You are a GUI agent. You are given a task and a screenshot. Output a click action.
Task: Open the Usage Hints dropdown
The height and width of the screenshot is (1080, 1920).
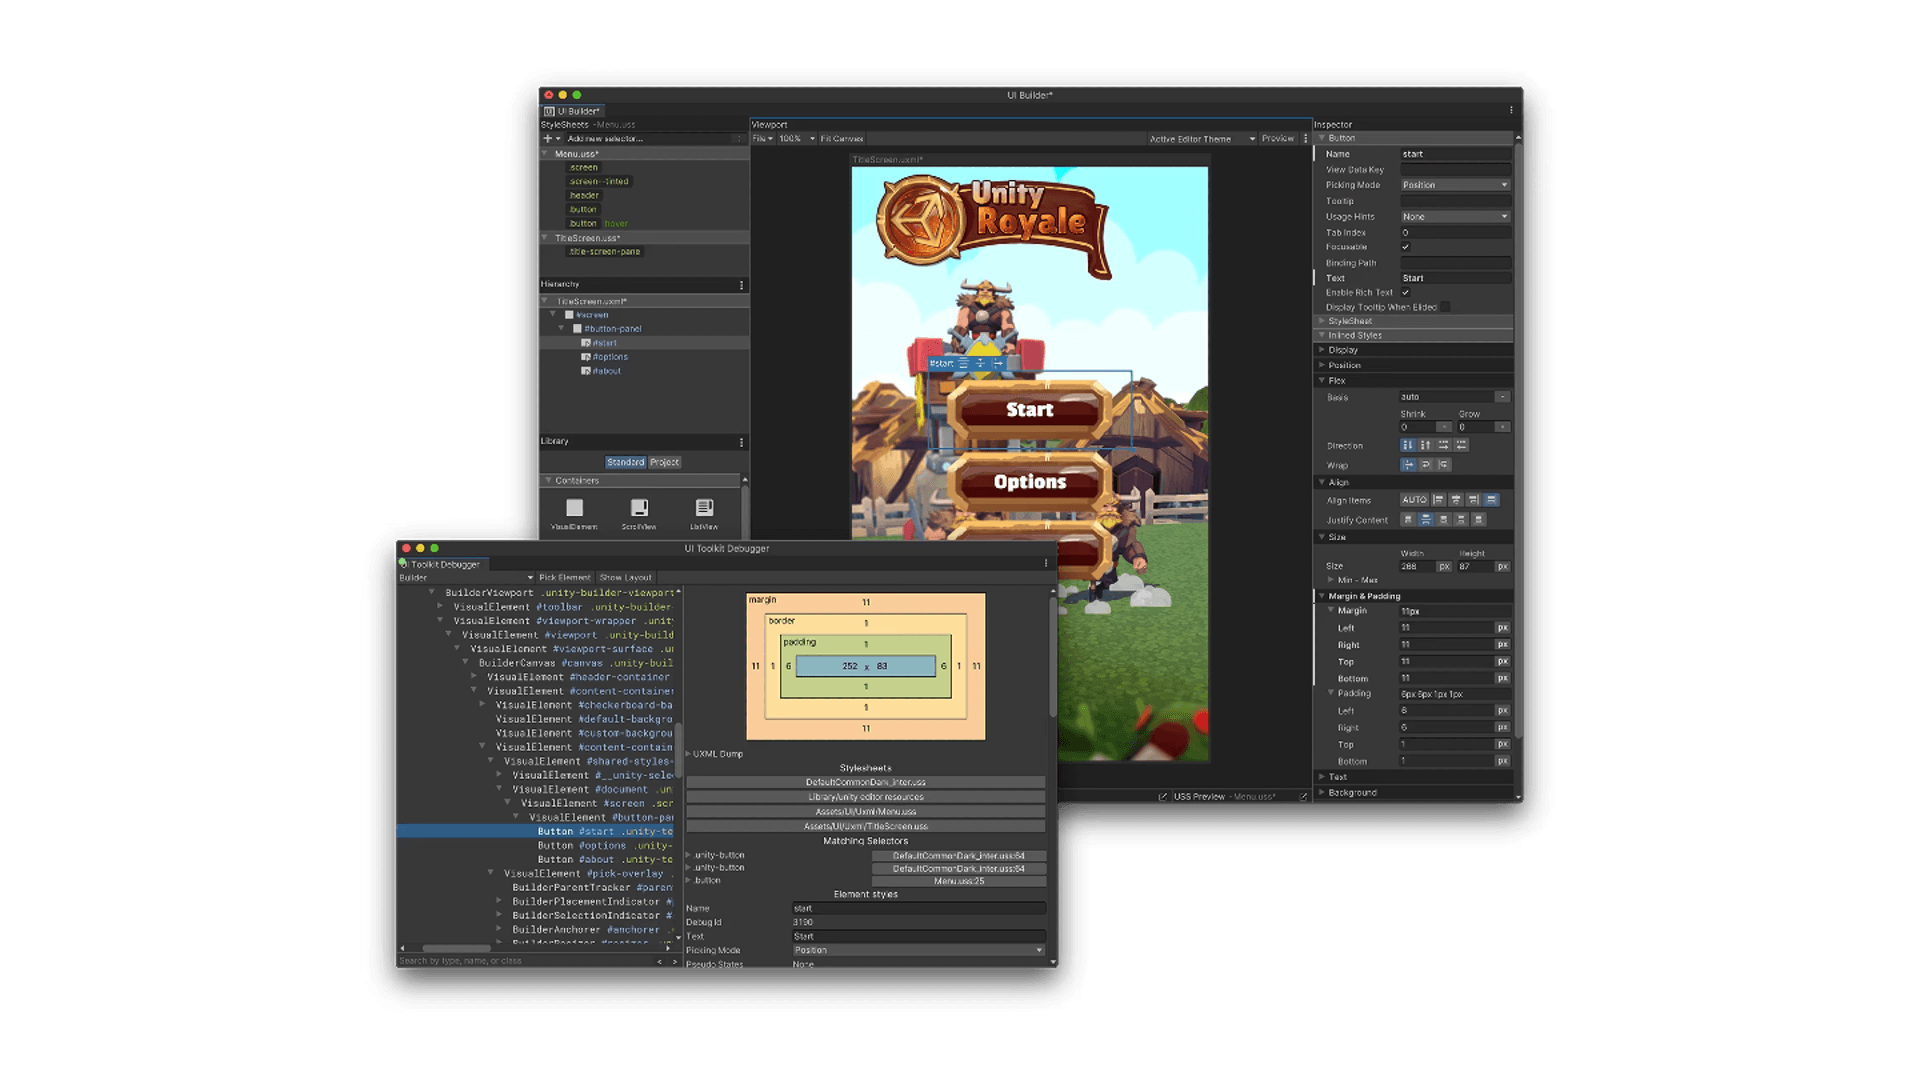point(1455,217)
